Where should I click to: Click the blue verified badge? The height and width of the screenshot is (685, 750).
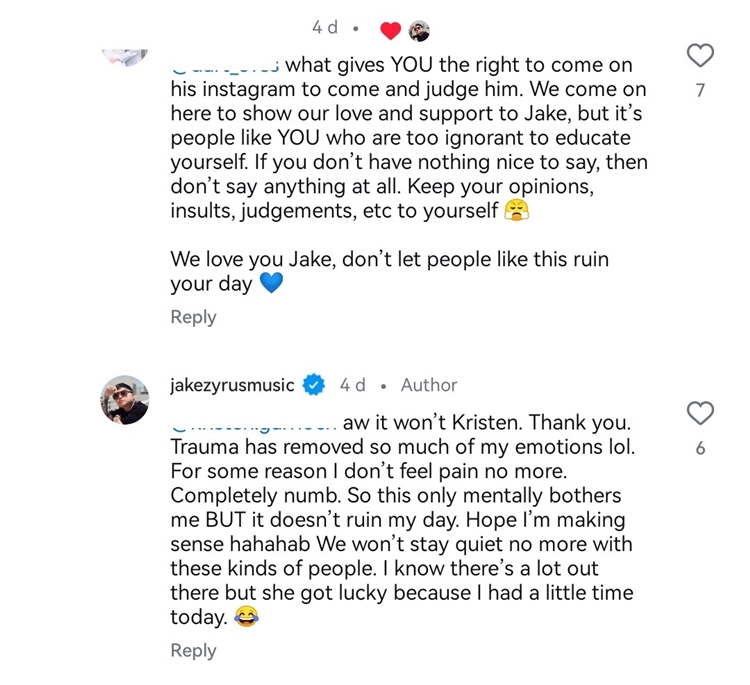[315, 385]
